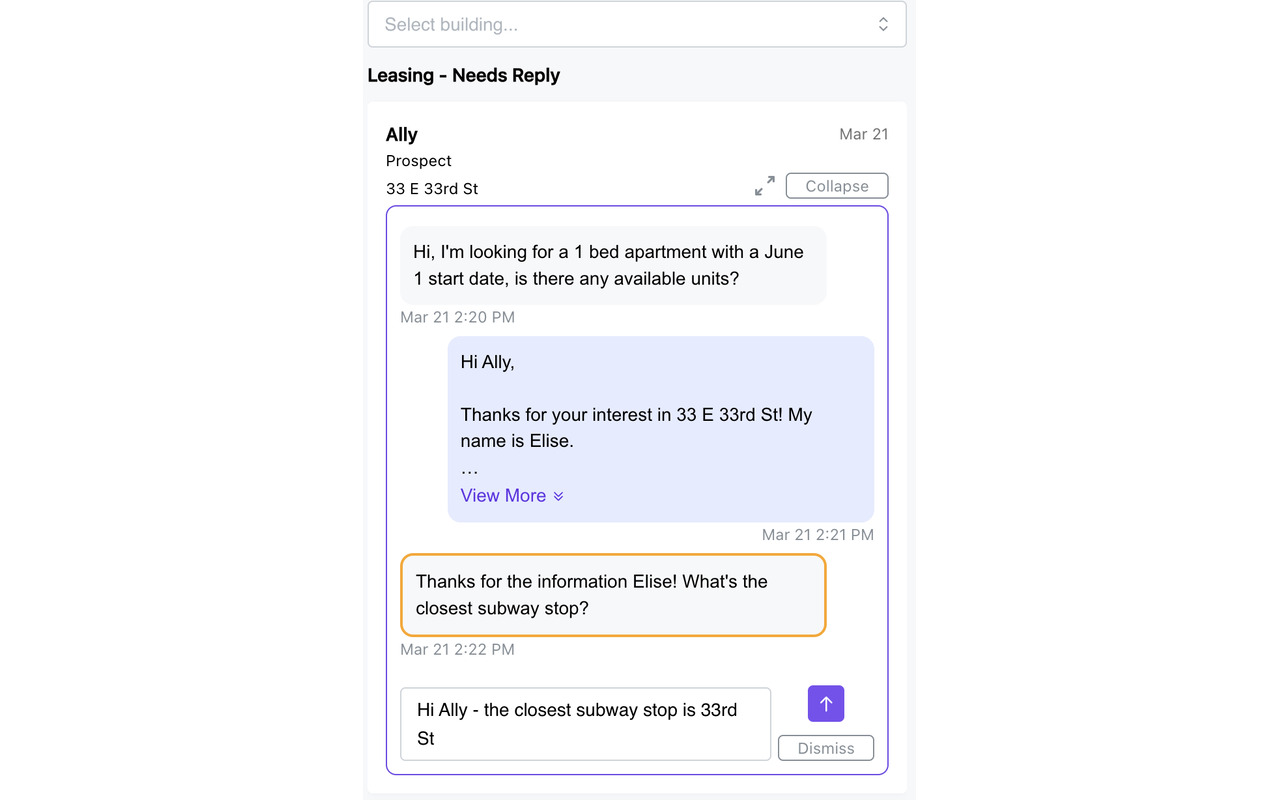Click the Leasing - Needs Reply heading

tap(464, 75)
